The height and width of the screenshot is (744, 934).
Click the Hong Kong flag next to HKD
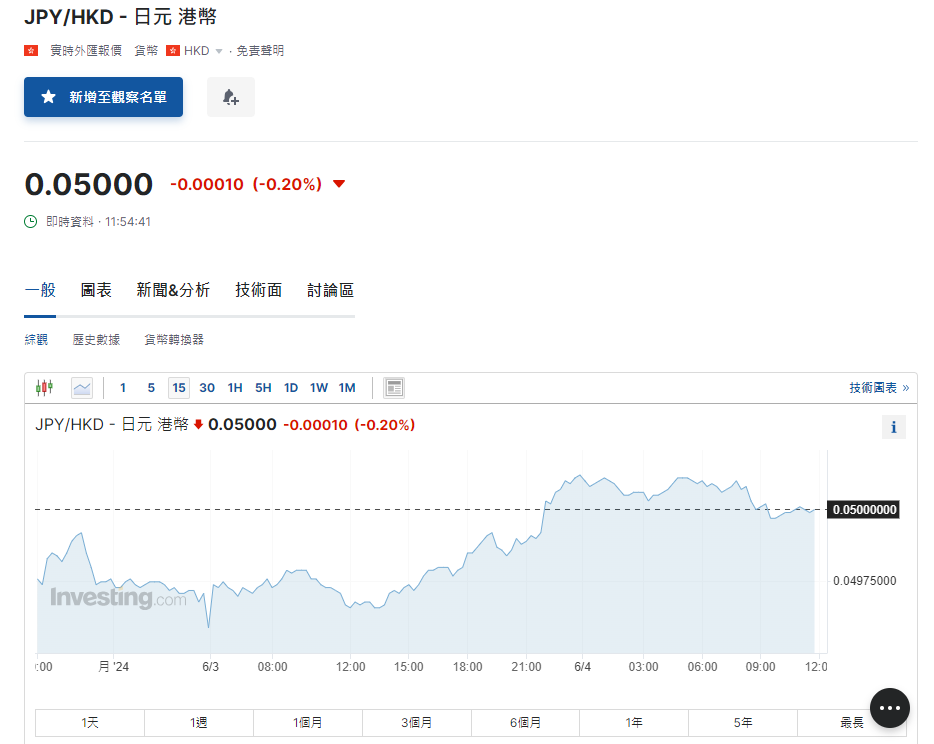[173, 50]
